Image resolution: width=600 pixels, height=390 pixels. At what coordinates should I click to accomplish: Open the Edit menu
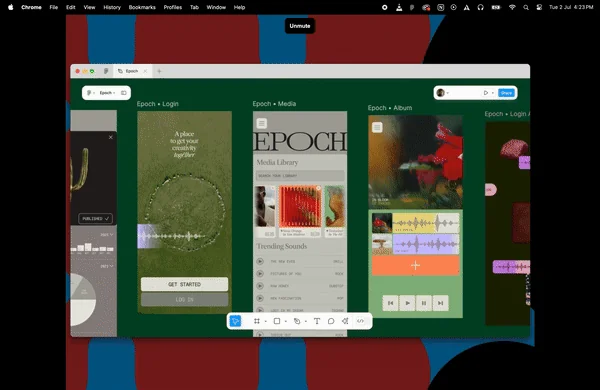70,7
